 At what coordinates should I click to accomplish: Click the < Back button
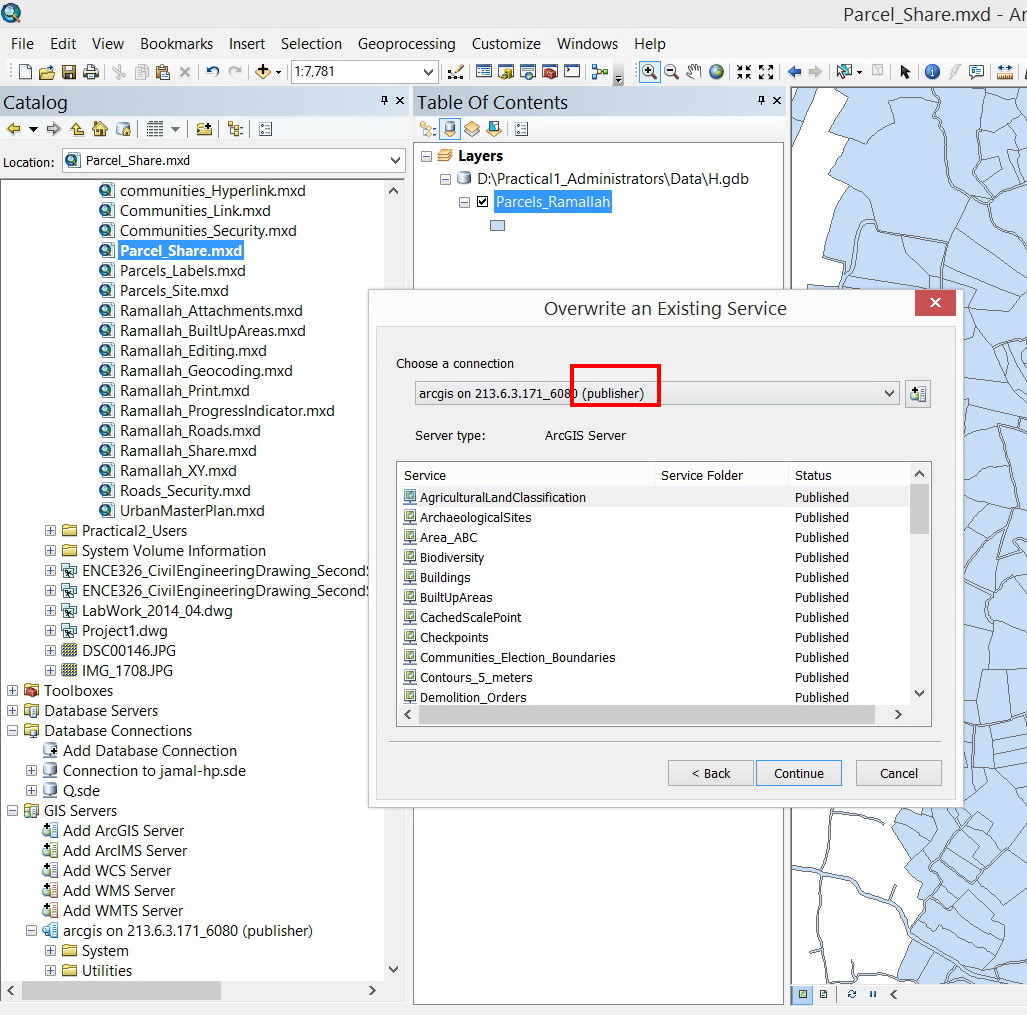711,773
